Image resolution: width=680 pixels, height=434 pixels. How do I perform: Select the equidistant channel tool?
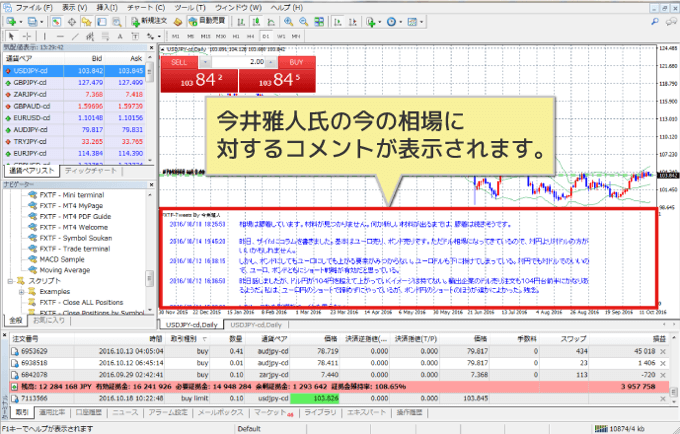point(90,36)
